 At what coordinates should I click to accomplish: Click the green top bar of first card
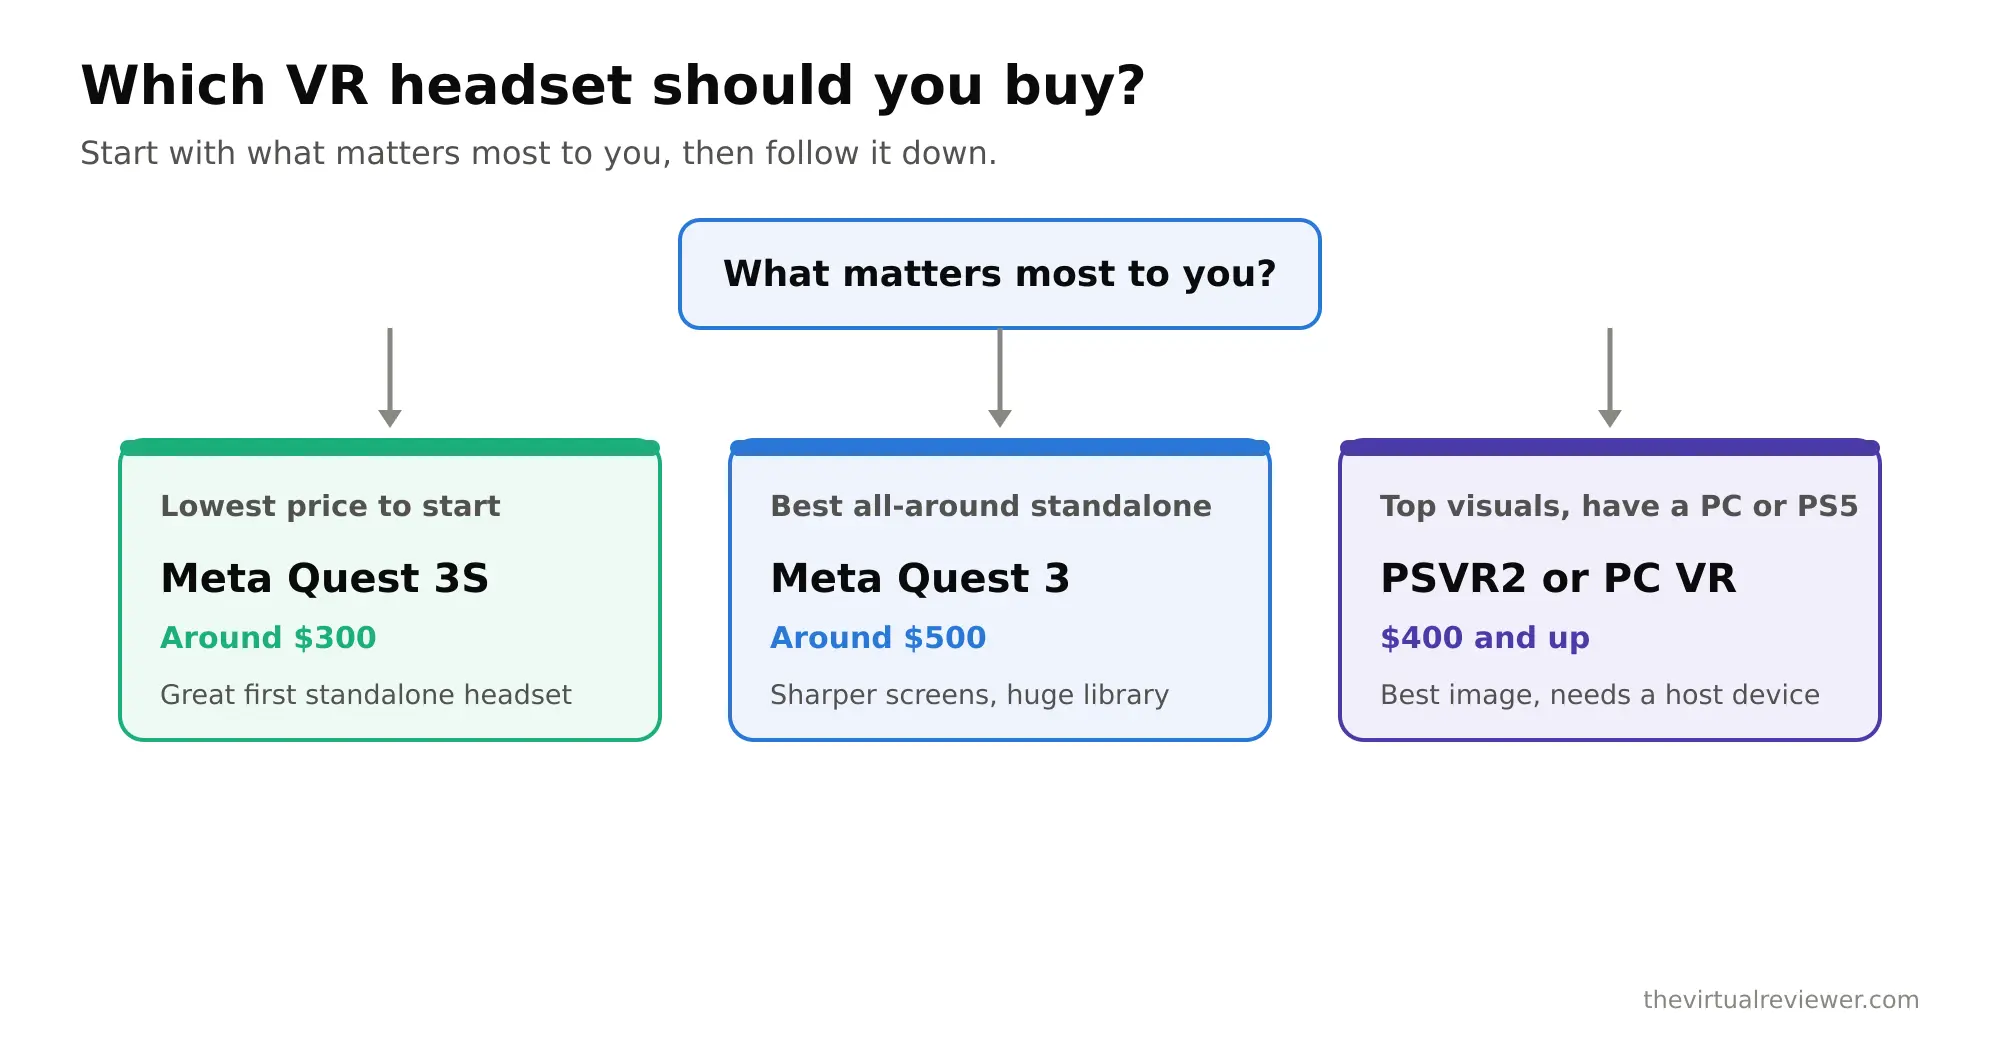pos(390,447)
